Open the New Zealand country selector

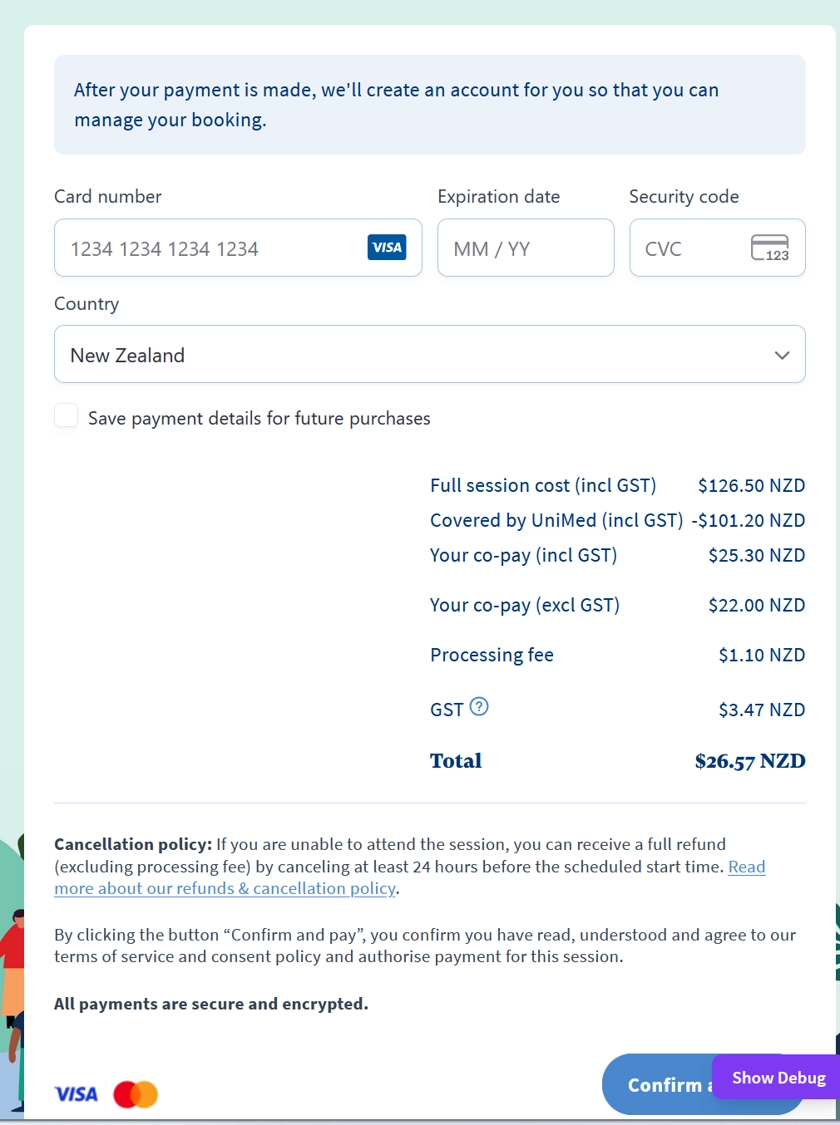point(430,354)
